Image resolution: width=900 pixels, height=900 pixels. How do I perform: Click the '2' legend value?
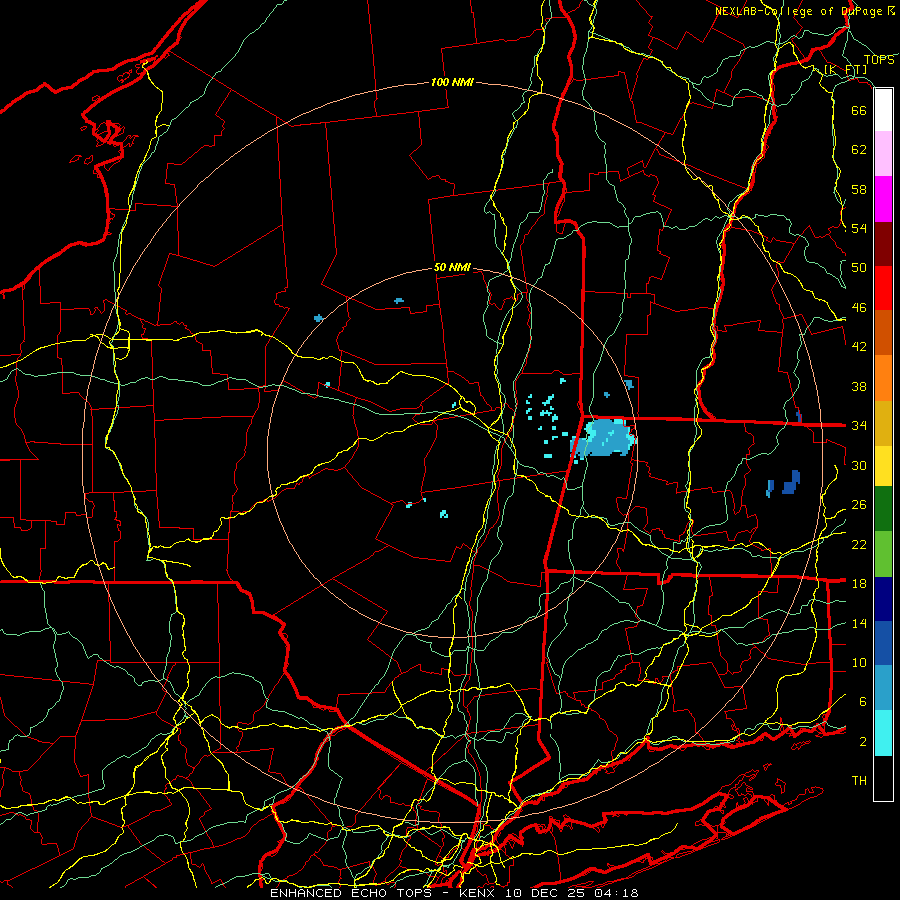(863, 742)
